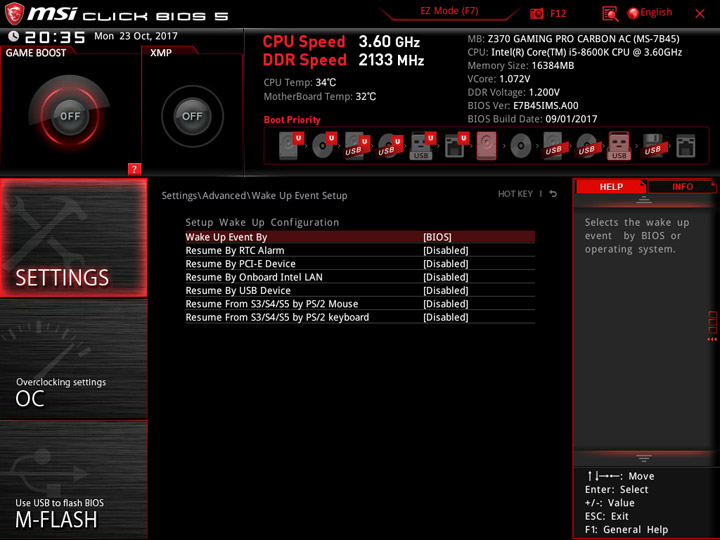720x540 pixels.
Task: Select UEFI USB key boot icon
Action: tap(423, 146)
